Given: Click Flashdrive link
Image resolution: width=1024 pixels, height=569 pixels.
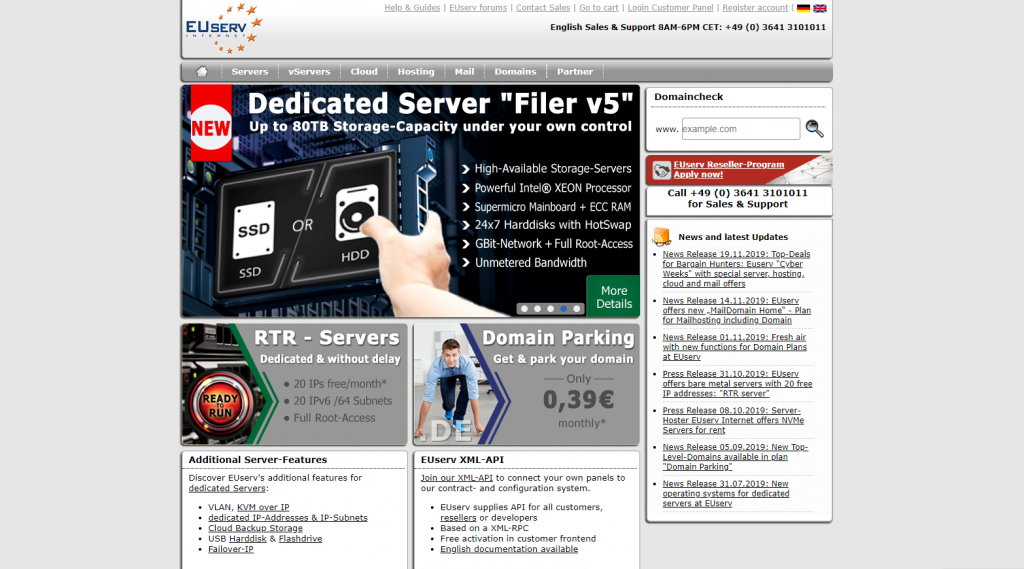Looking at the screenshot, I should pos(300,538).
